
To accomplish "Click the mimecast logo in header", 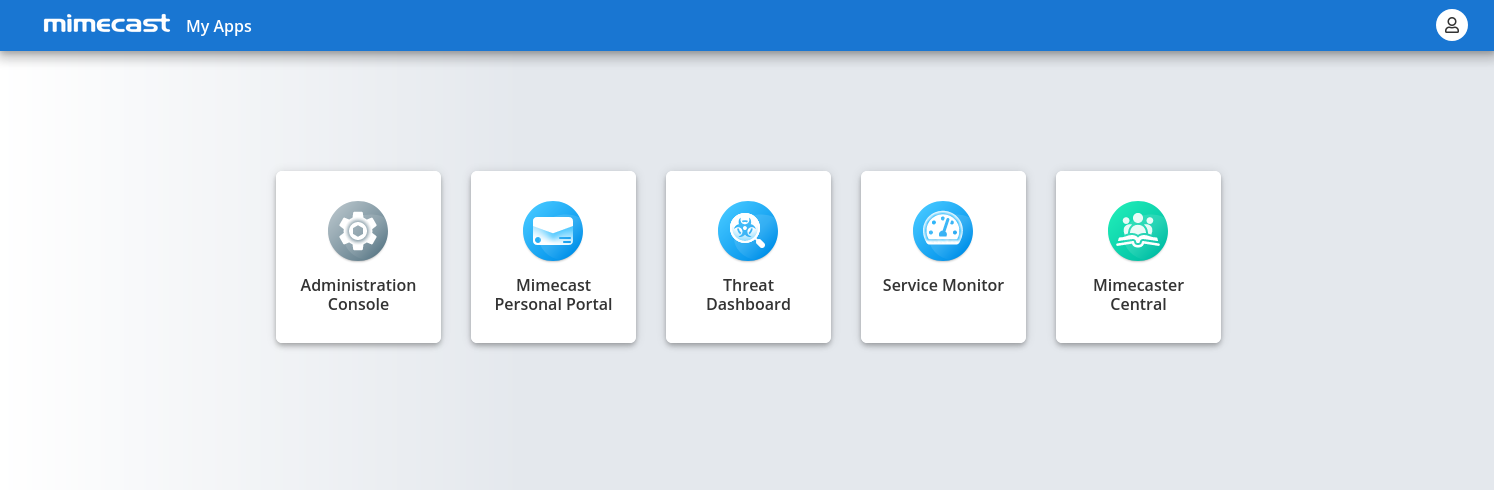I will coord(107,25).
